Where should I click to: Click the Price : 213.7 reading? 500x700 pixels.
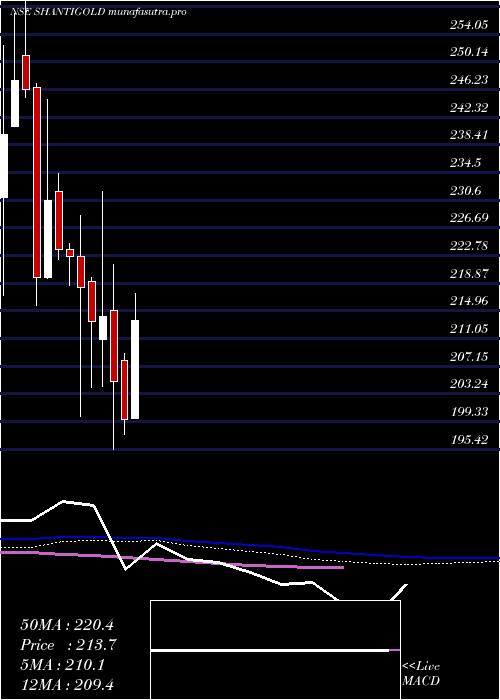(69, 645)
